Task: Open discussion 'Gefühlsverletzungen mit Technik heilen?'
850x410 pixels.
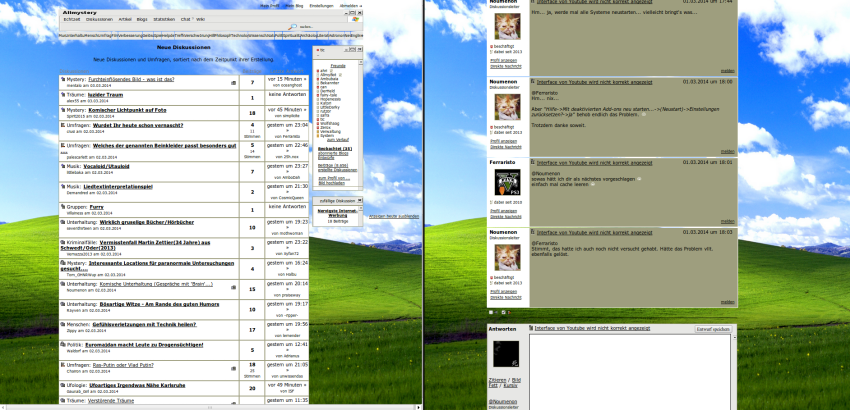Action: coord(145,324)
